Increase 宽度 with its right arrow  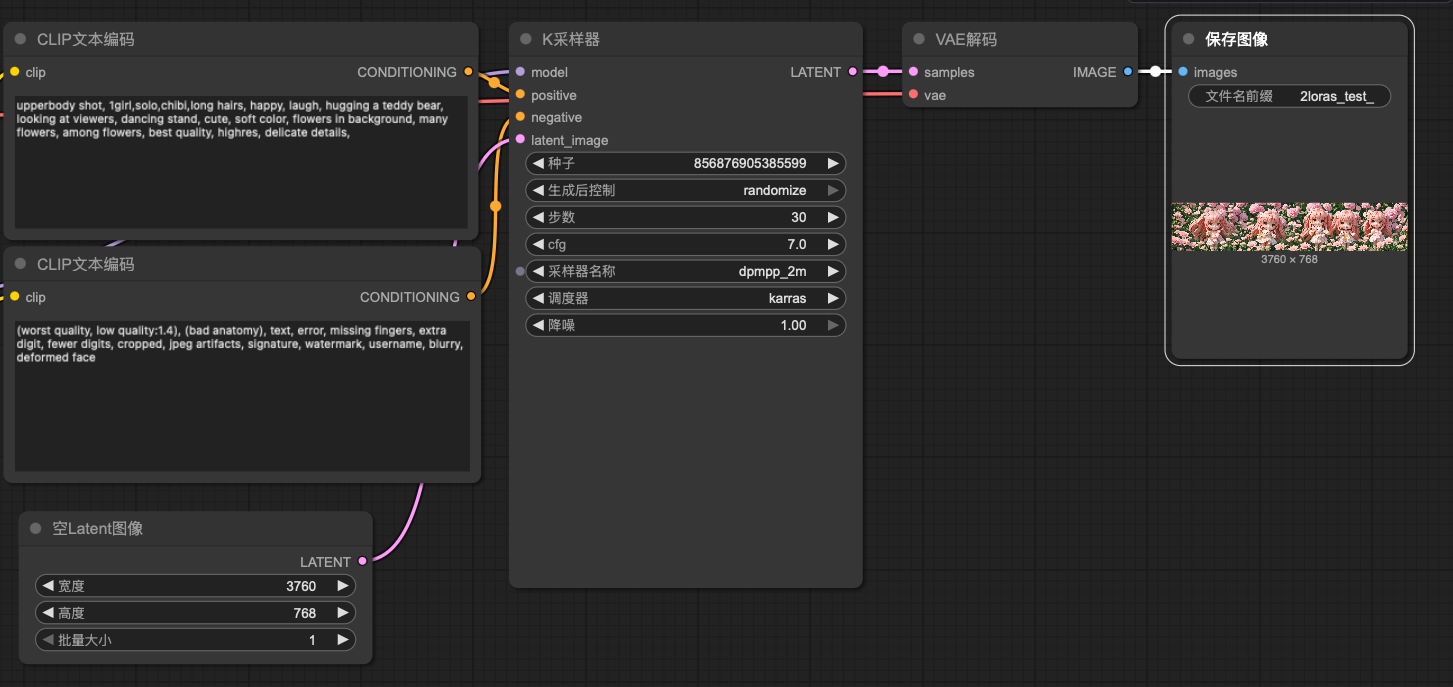point(342,586)
